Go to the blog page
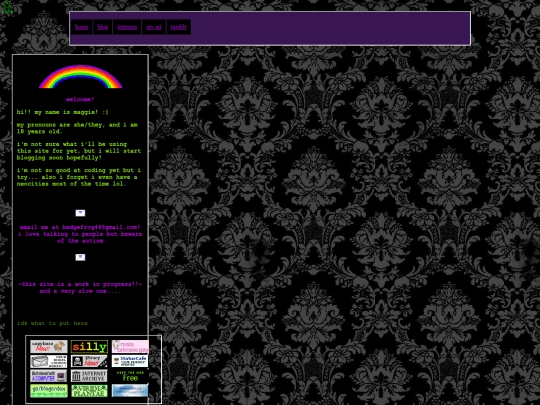This screenshot has height=405, width=540. [103, 27]
